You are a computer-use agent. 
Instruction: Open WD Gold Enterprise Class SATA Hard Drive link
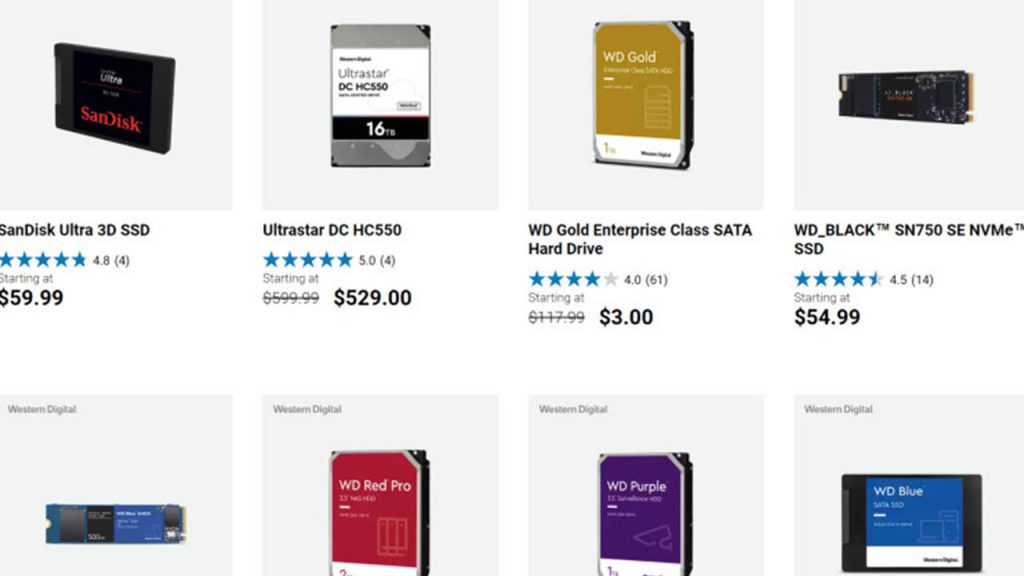pyautogui.click(x=640, y=239)
